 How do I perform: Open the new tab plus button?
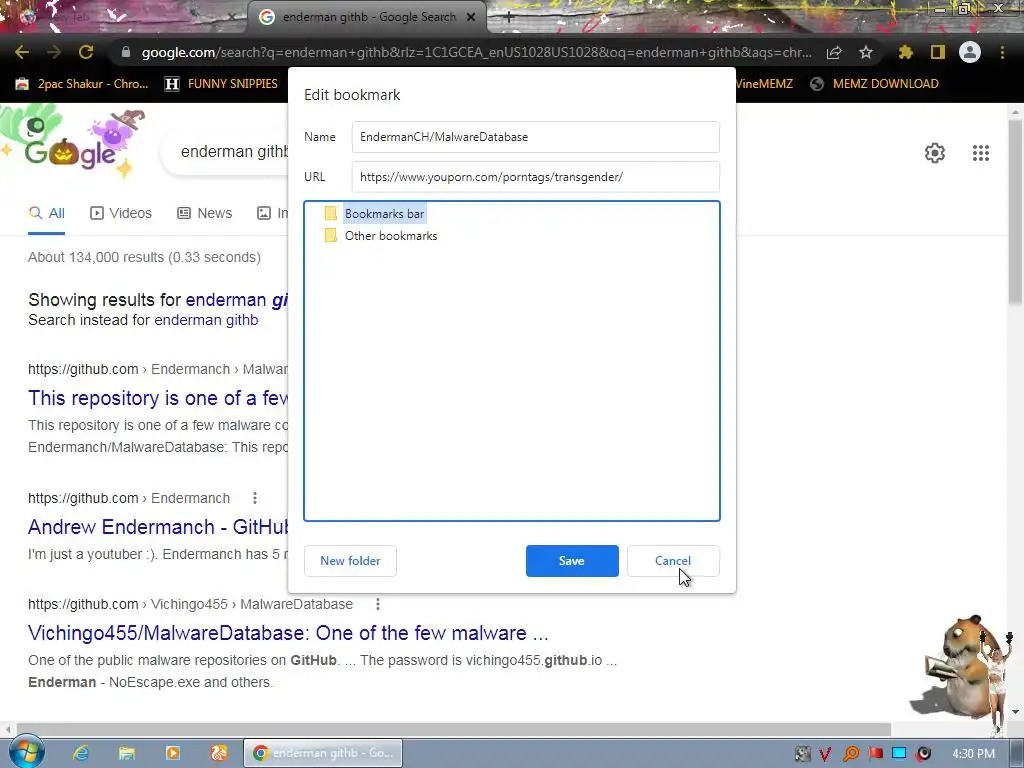pyautogui.click(x=509, y=18)
